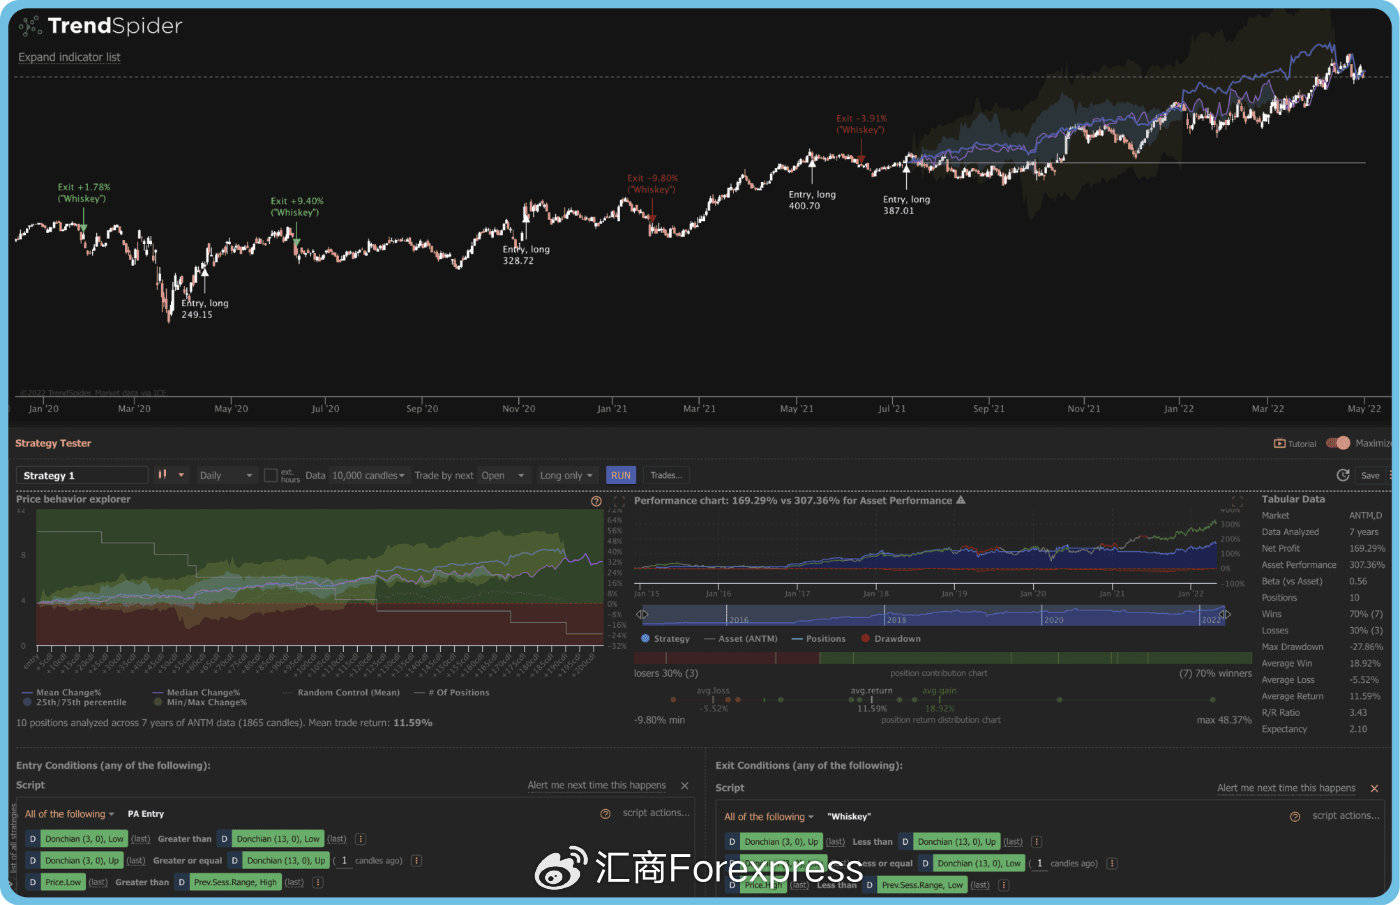1400x905 pixels.
Task: Click the help icon in Price behavior explorer
Action: pyautogui.click(x=596, y=501)
